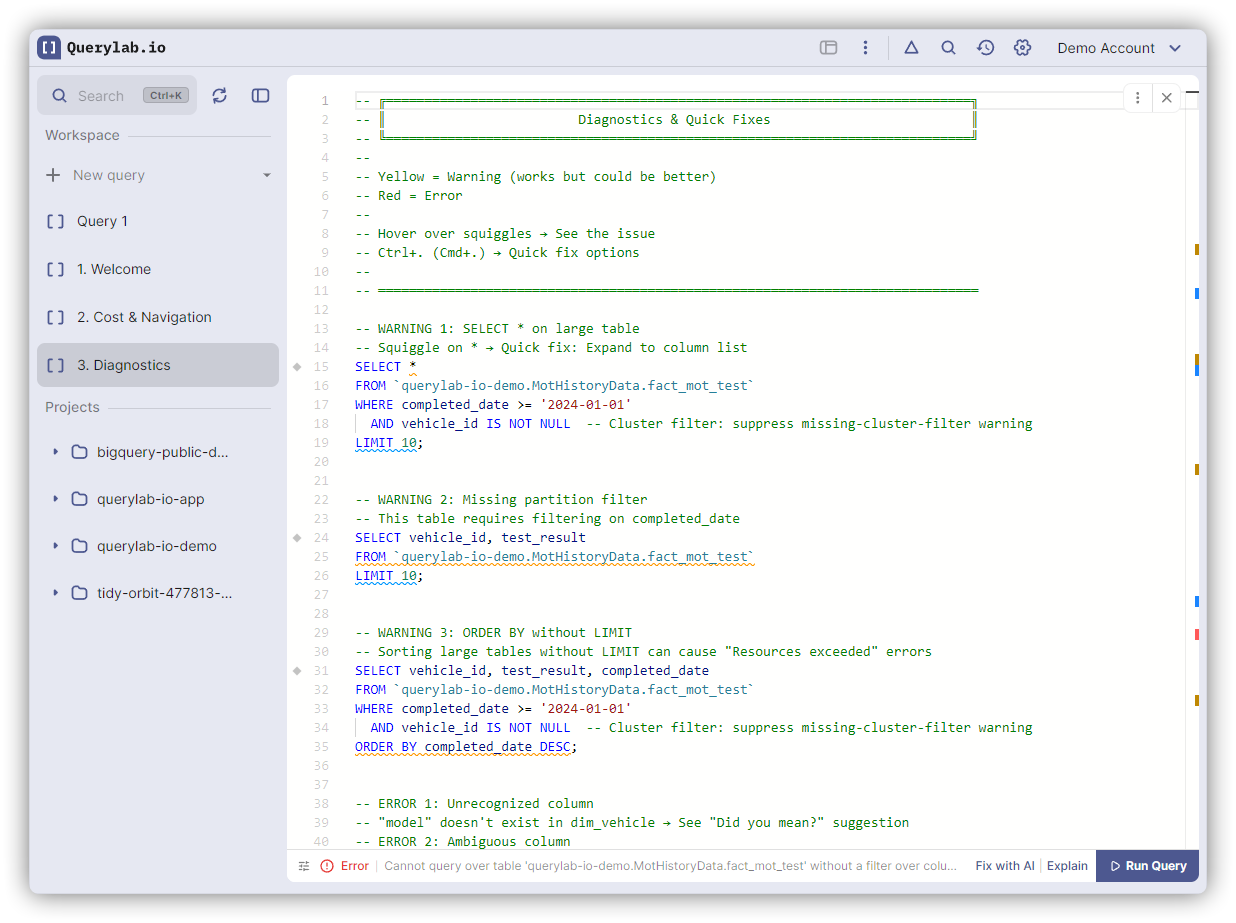Open the Query 1 item
The width and height of the screenshot is (1236, 923).
coord(102,221)
